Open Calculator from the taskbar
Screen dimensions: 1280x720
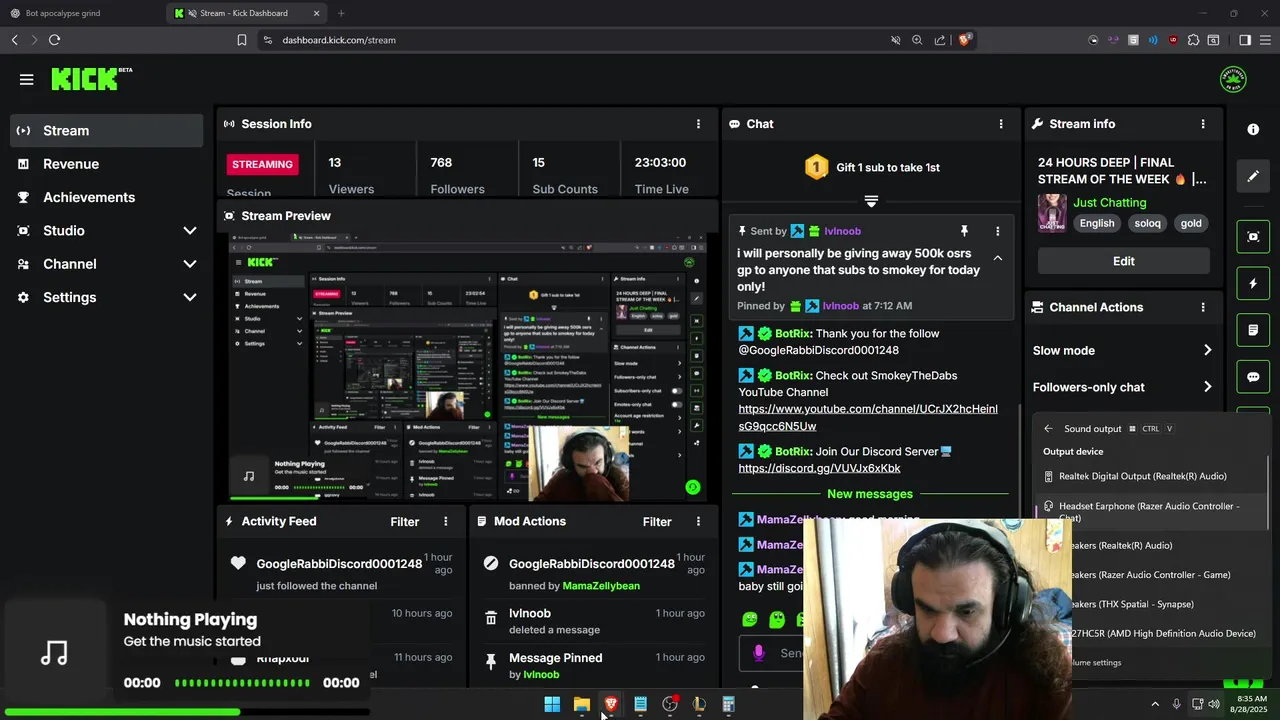[x=728, y=705]
